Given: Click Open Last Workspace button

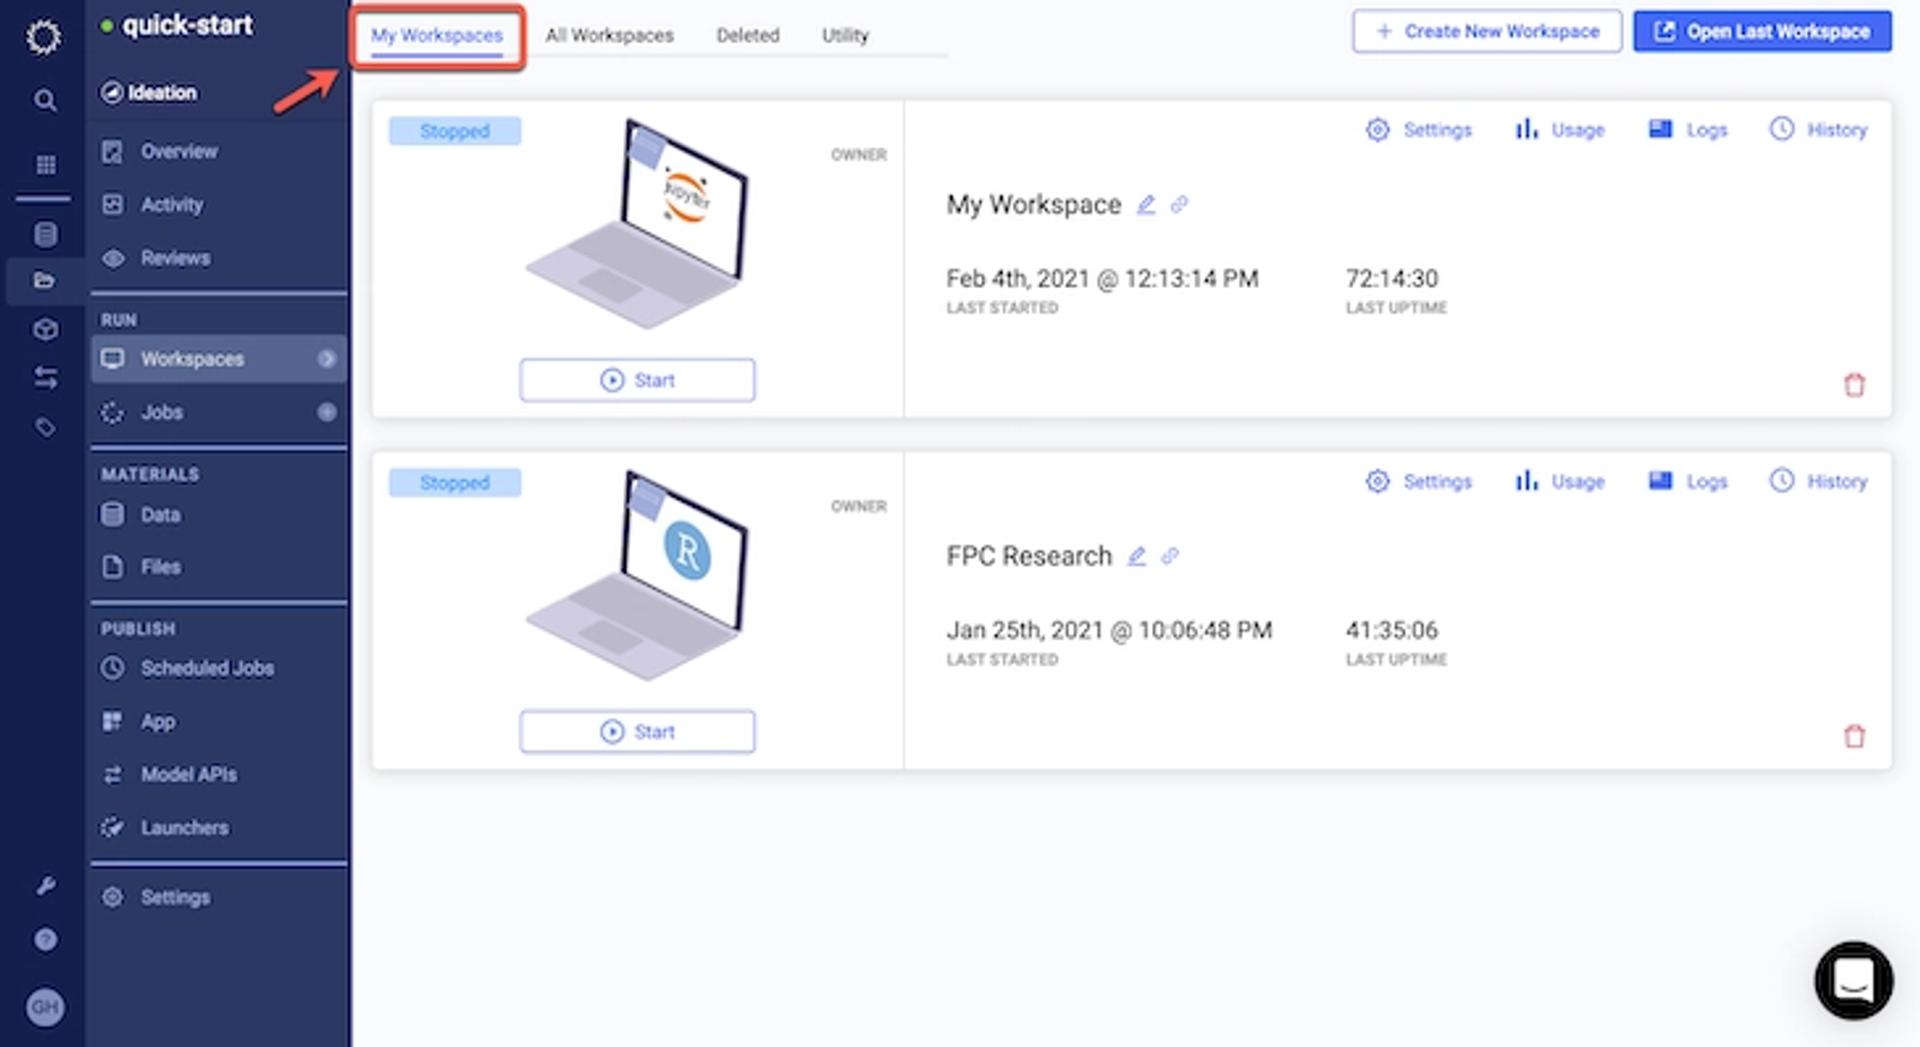Looking at the screenshot, I should pyautogui.click(x=1762, y=32).
